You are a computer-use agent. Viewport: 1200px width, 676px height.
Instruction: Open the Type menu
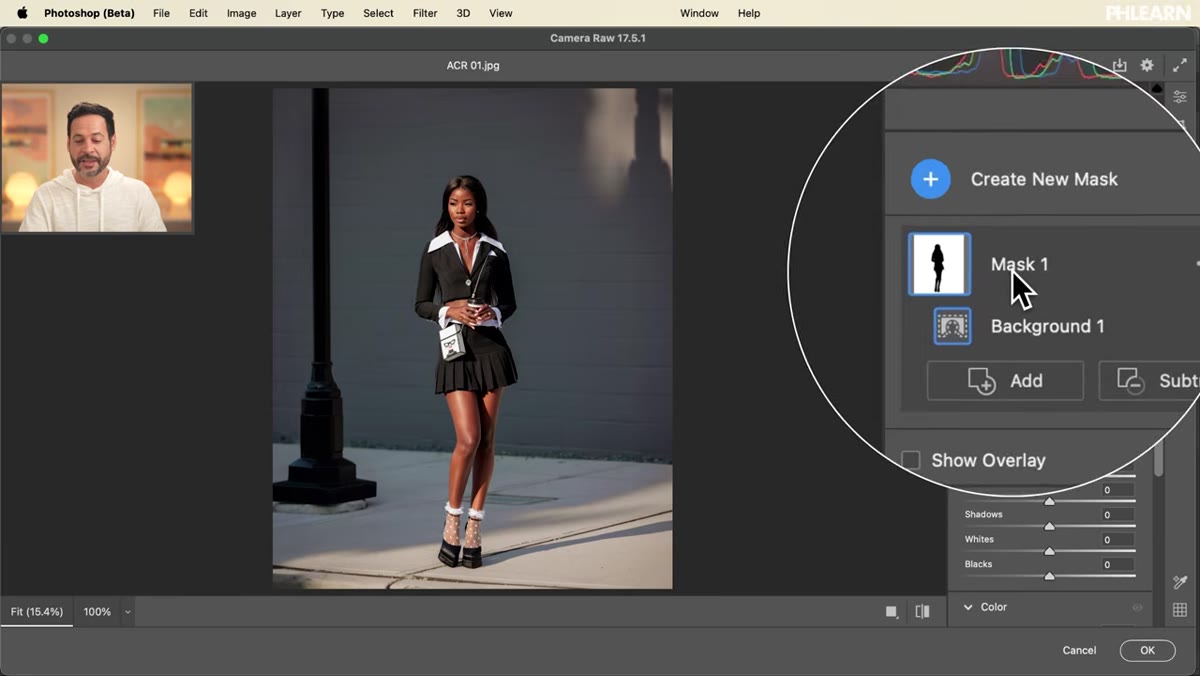332,13
